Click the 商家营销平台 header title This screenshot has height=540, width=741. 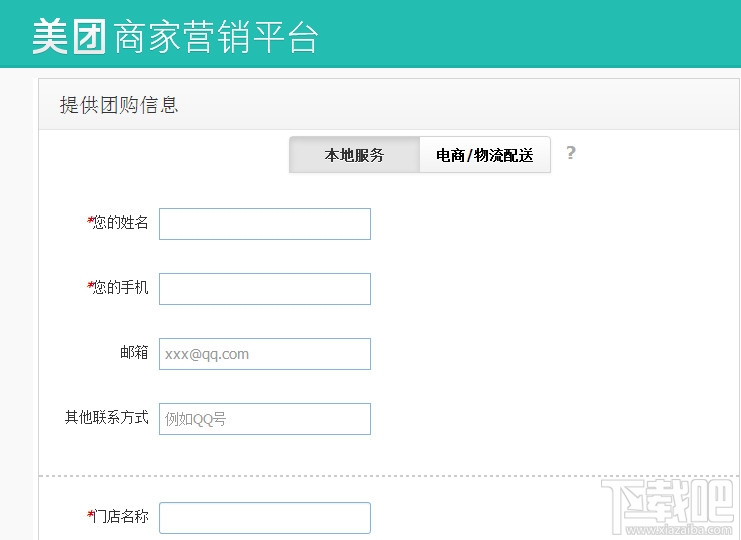[x=216, y=36]
